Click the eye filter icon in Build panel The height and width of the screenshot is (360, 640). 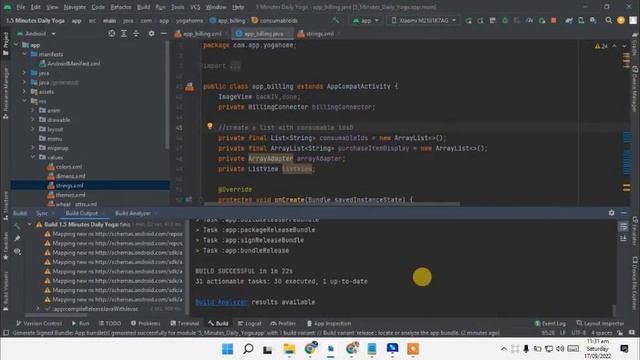pos(17,251)
